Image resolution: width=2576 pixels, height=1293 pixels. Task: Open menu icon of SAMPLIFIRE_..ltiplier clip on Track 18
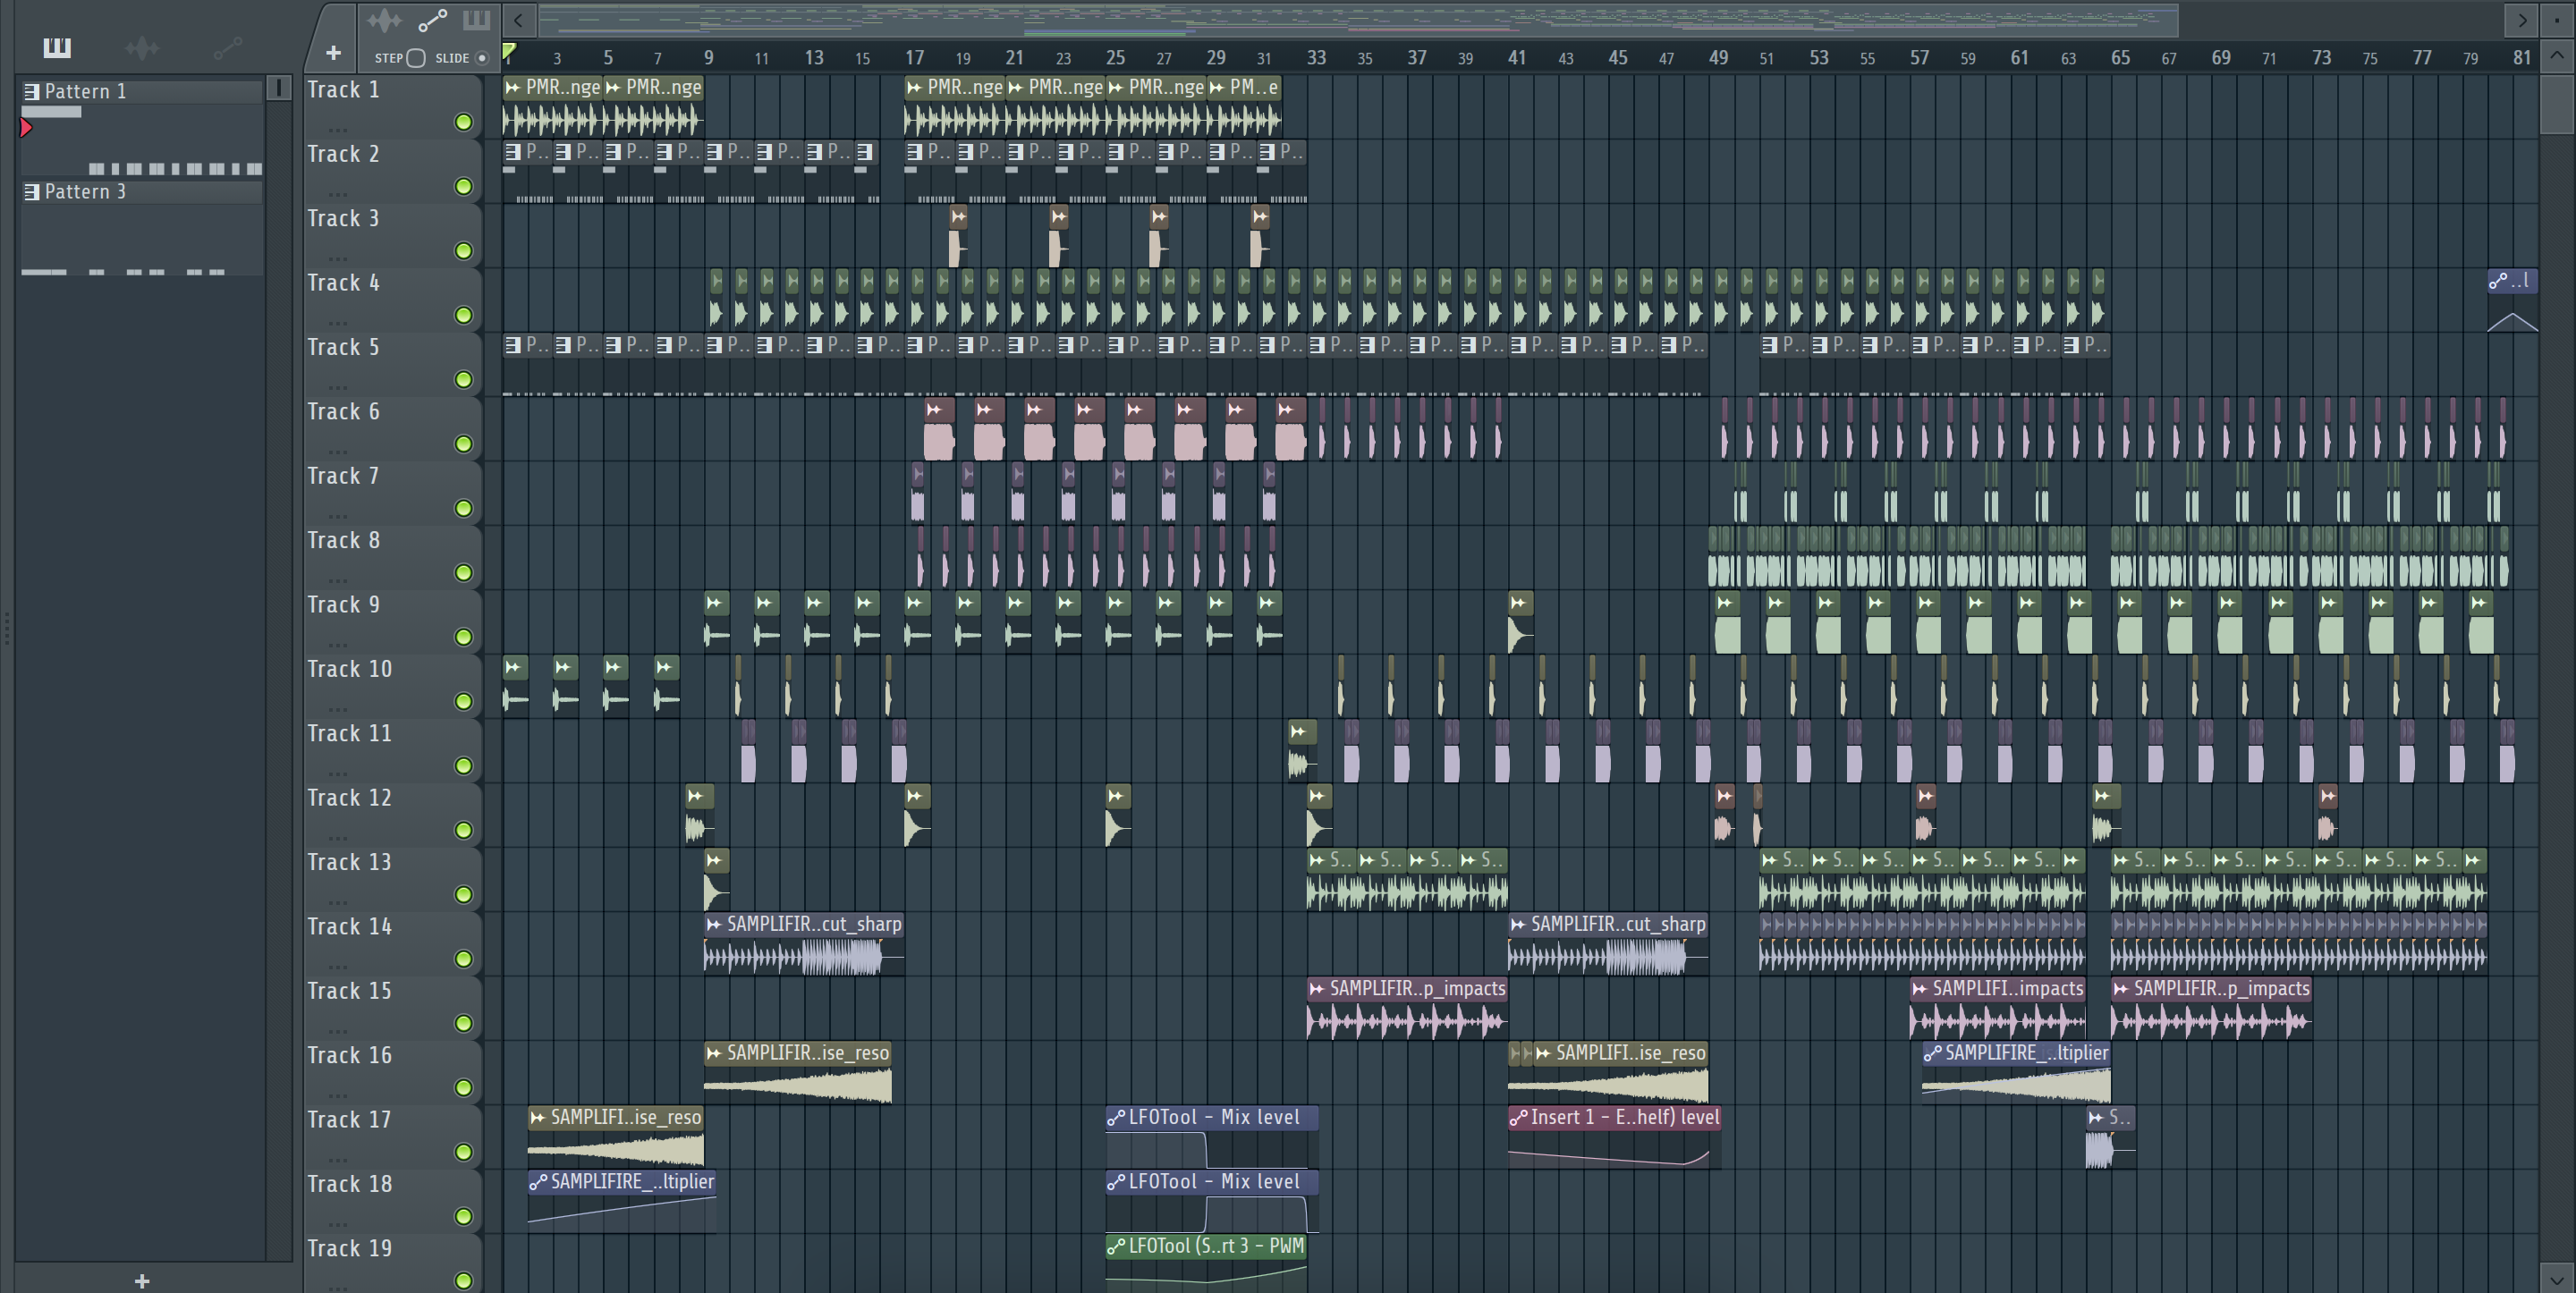point(538,1182)
